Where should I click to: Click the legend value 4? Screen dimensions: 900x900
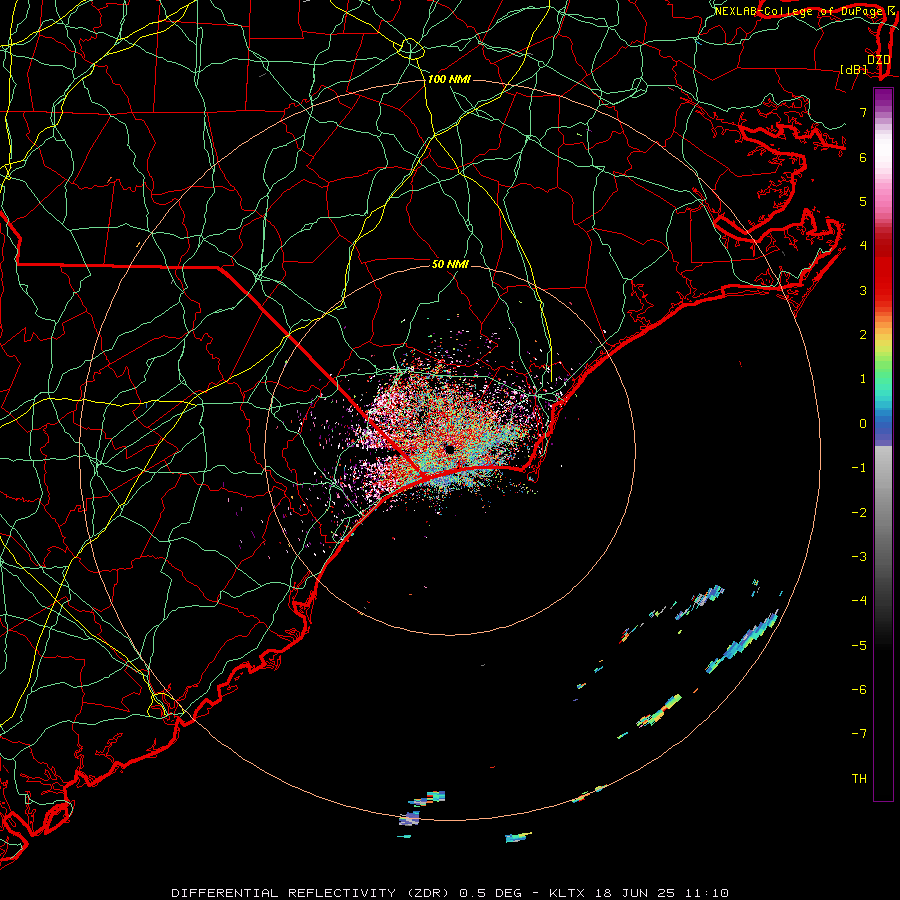click(863, 246)
